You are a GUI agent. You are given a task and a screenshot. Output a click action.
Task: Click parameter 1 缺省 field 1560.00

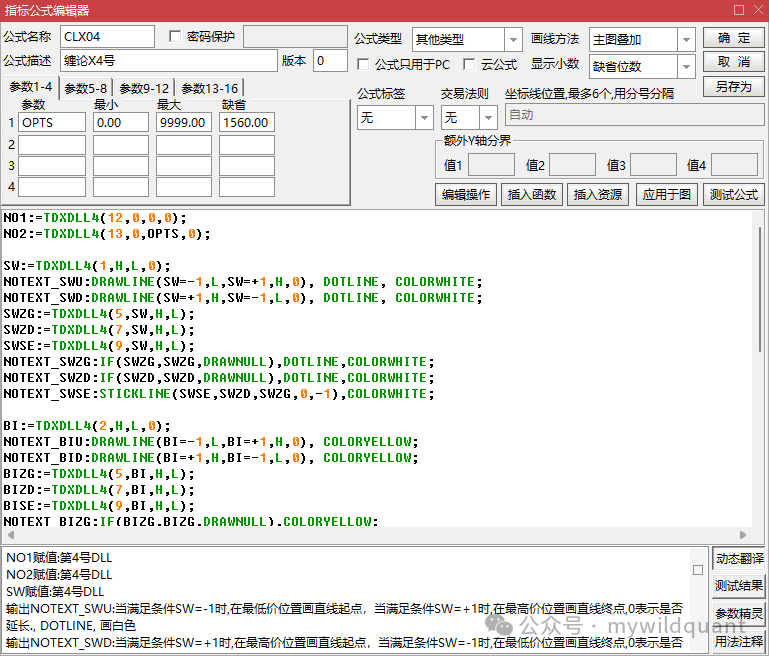pyautogui.click(x=247, y=123)
